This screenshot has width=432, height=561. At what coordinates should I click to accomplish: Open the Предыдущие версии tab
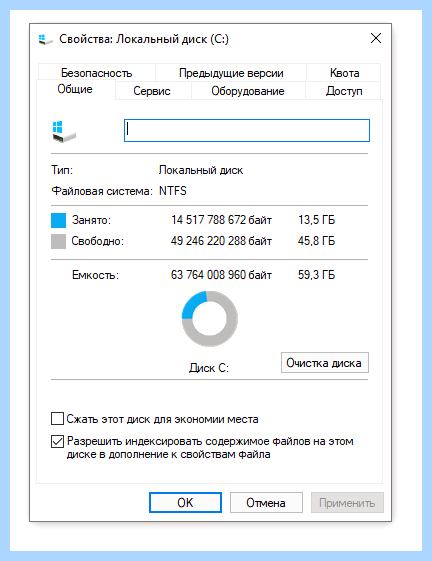pos(231,73)
